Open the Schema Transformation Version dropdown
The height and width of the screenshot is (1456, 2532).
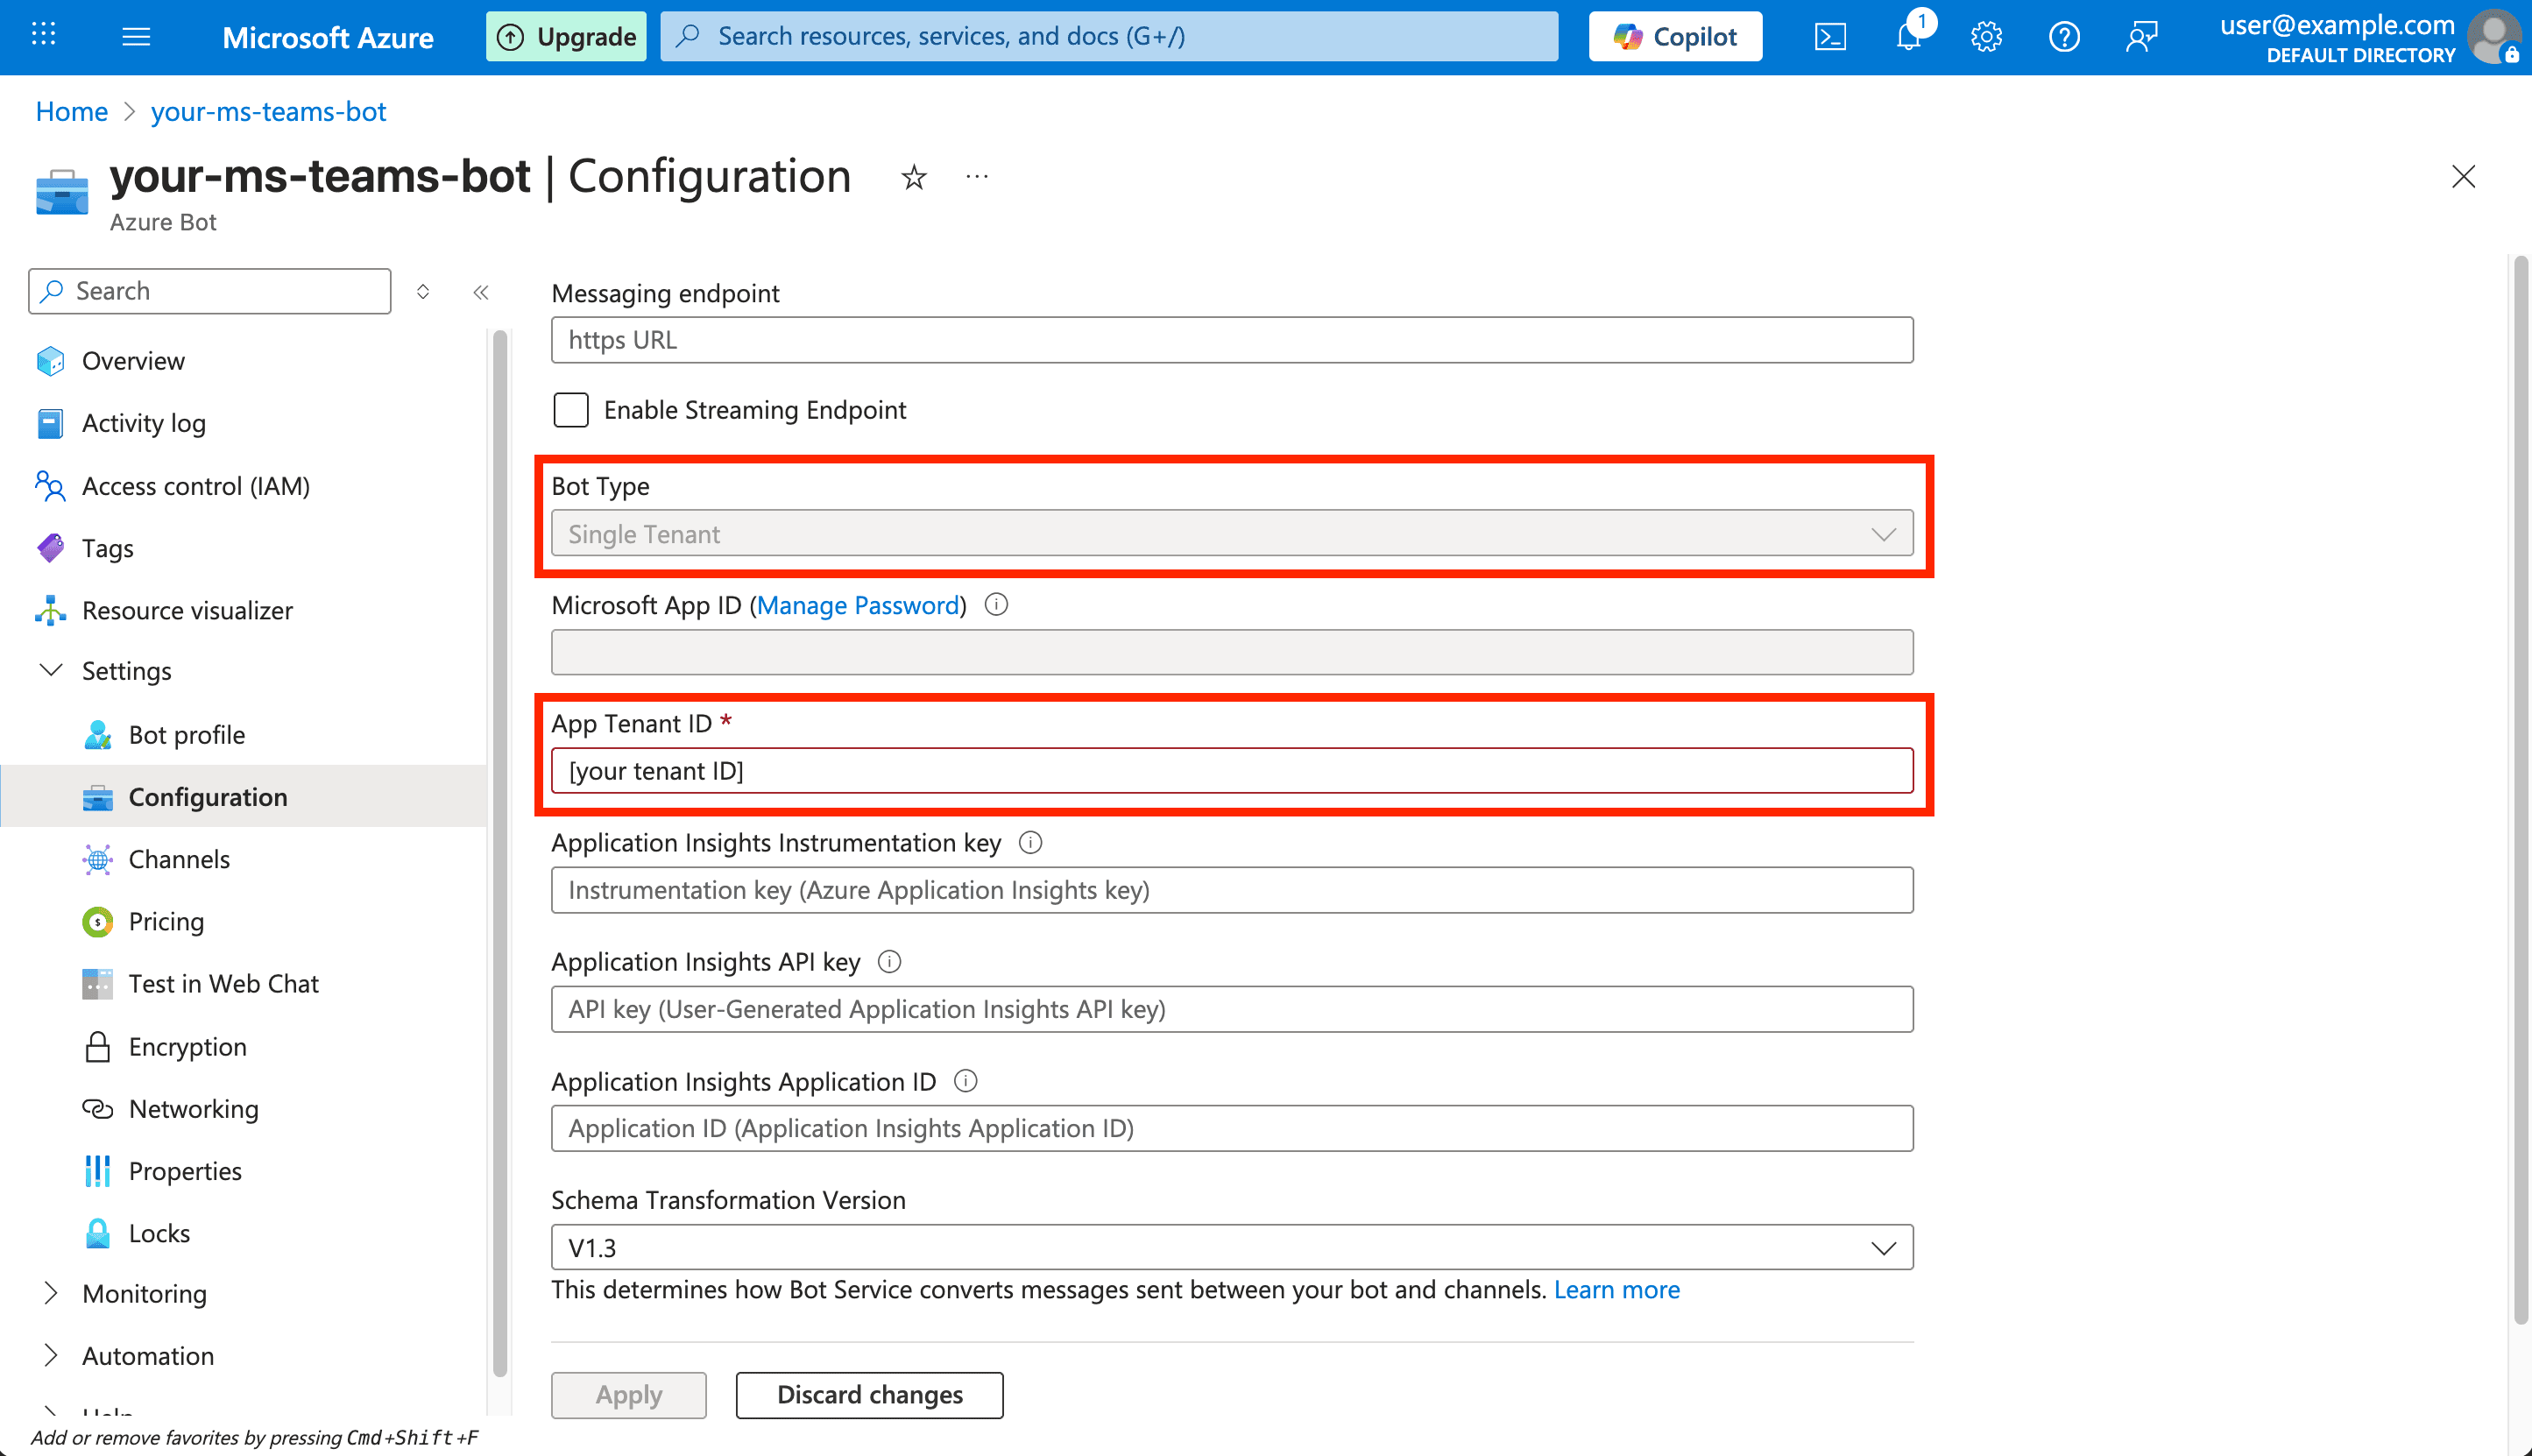[x=1884, y=1247]
